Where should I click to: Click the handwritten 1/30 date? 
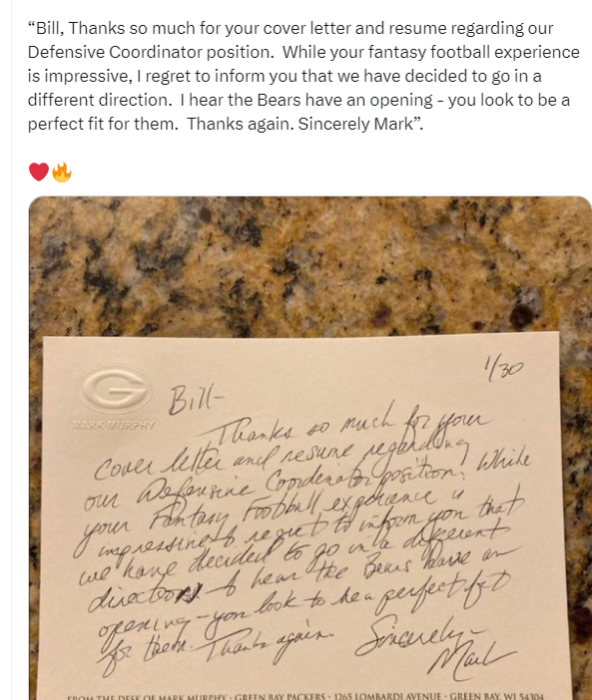coord(502,370)
